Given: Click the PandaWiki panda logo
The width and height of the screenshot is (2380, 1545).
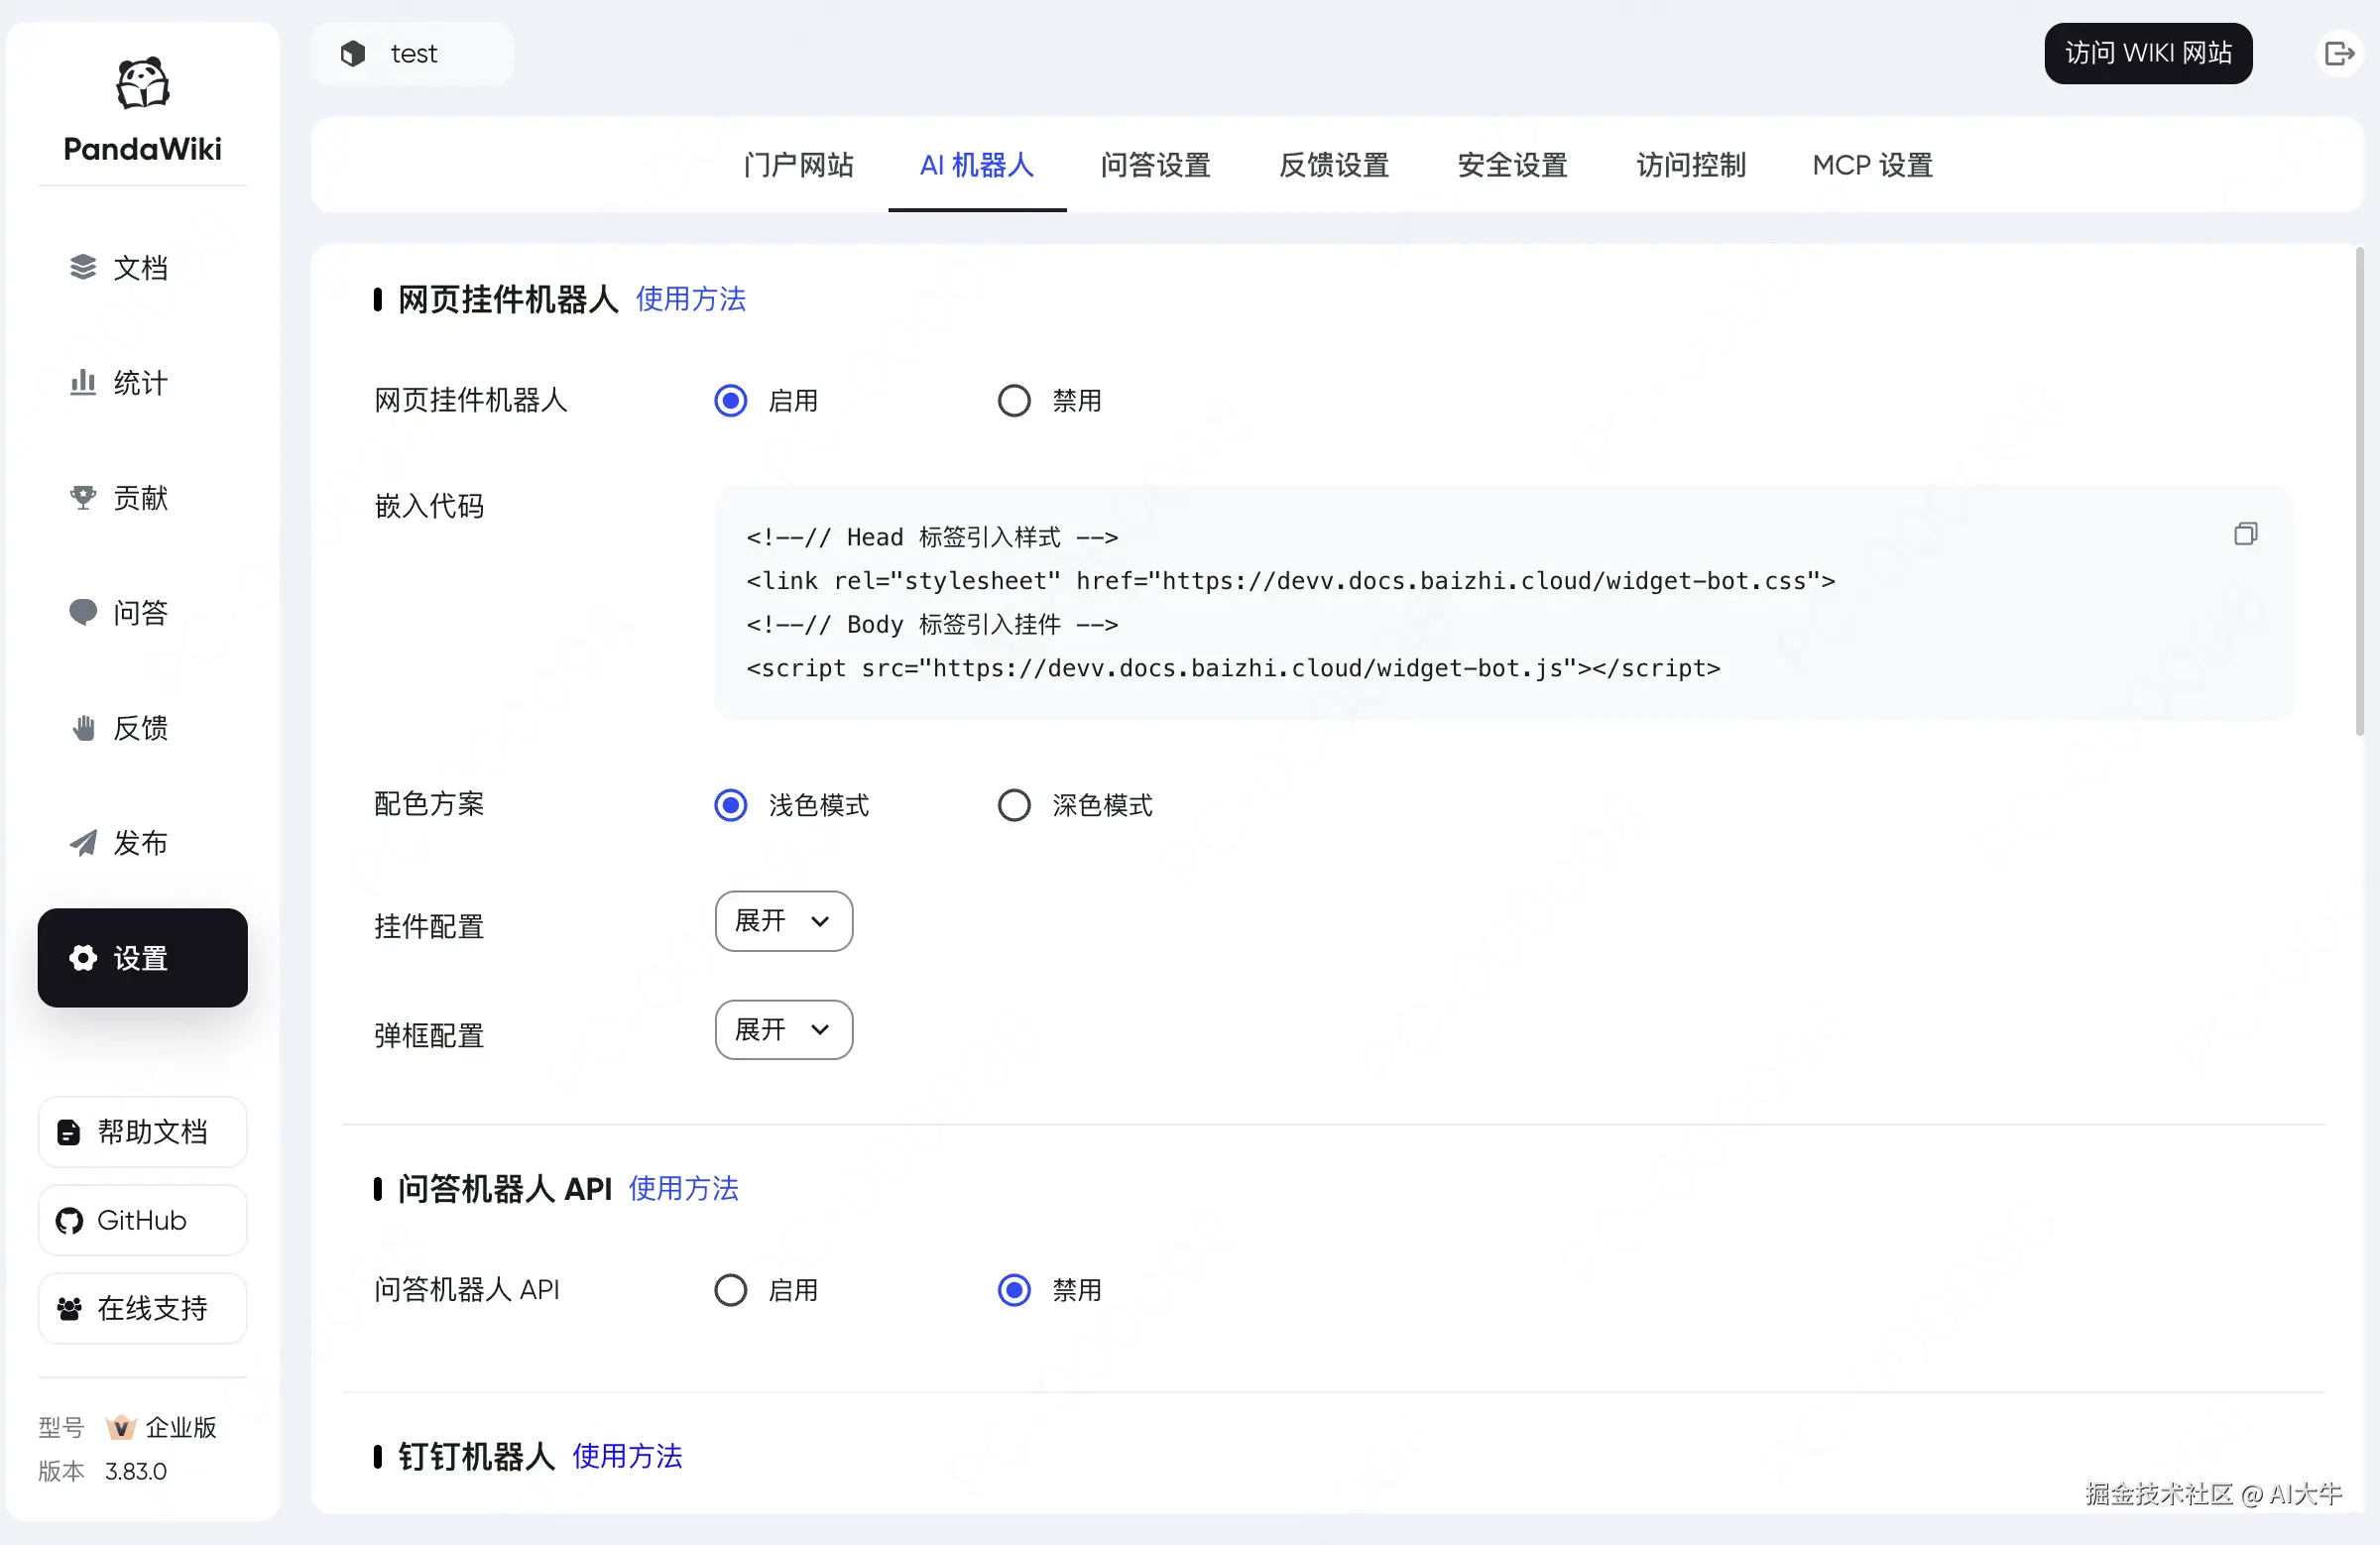Looking at the screenshot, I should [x=142, y=83].
